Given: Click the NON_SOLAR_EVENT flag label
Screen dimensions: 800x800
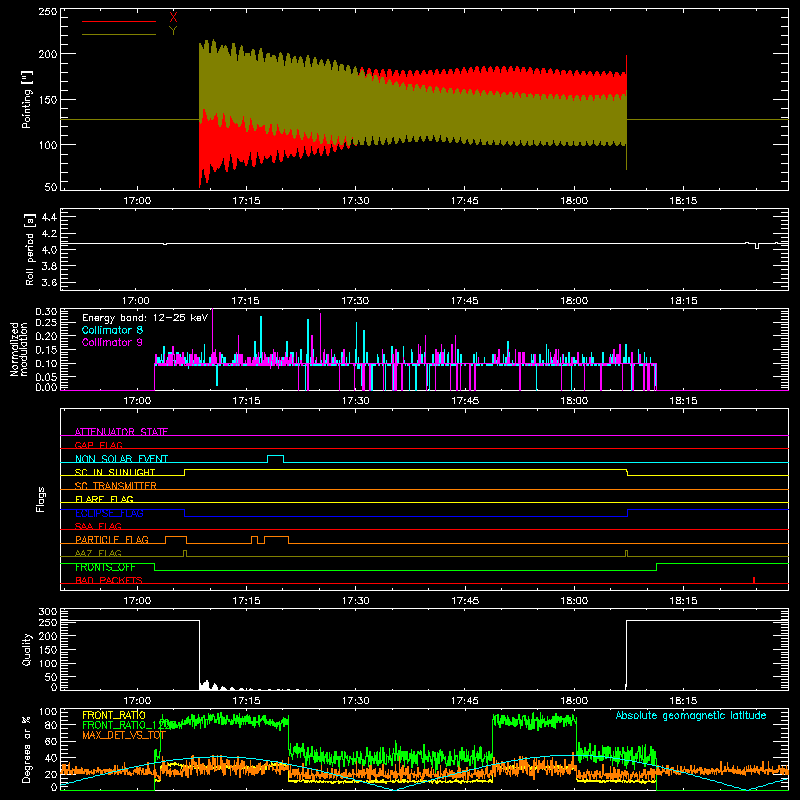Looking at the screenshot, I should pos(121,459).
